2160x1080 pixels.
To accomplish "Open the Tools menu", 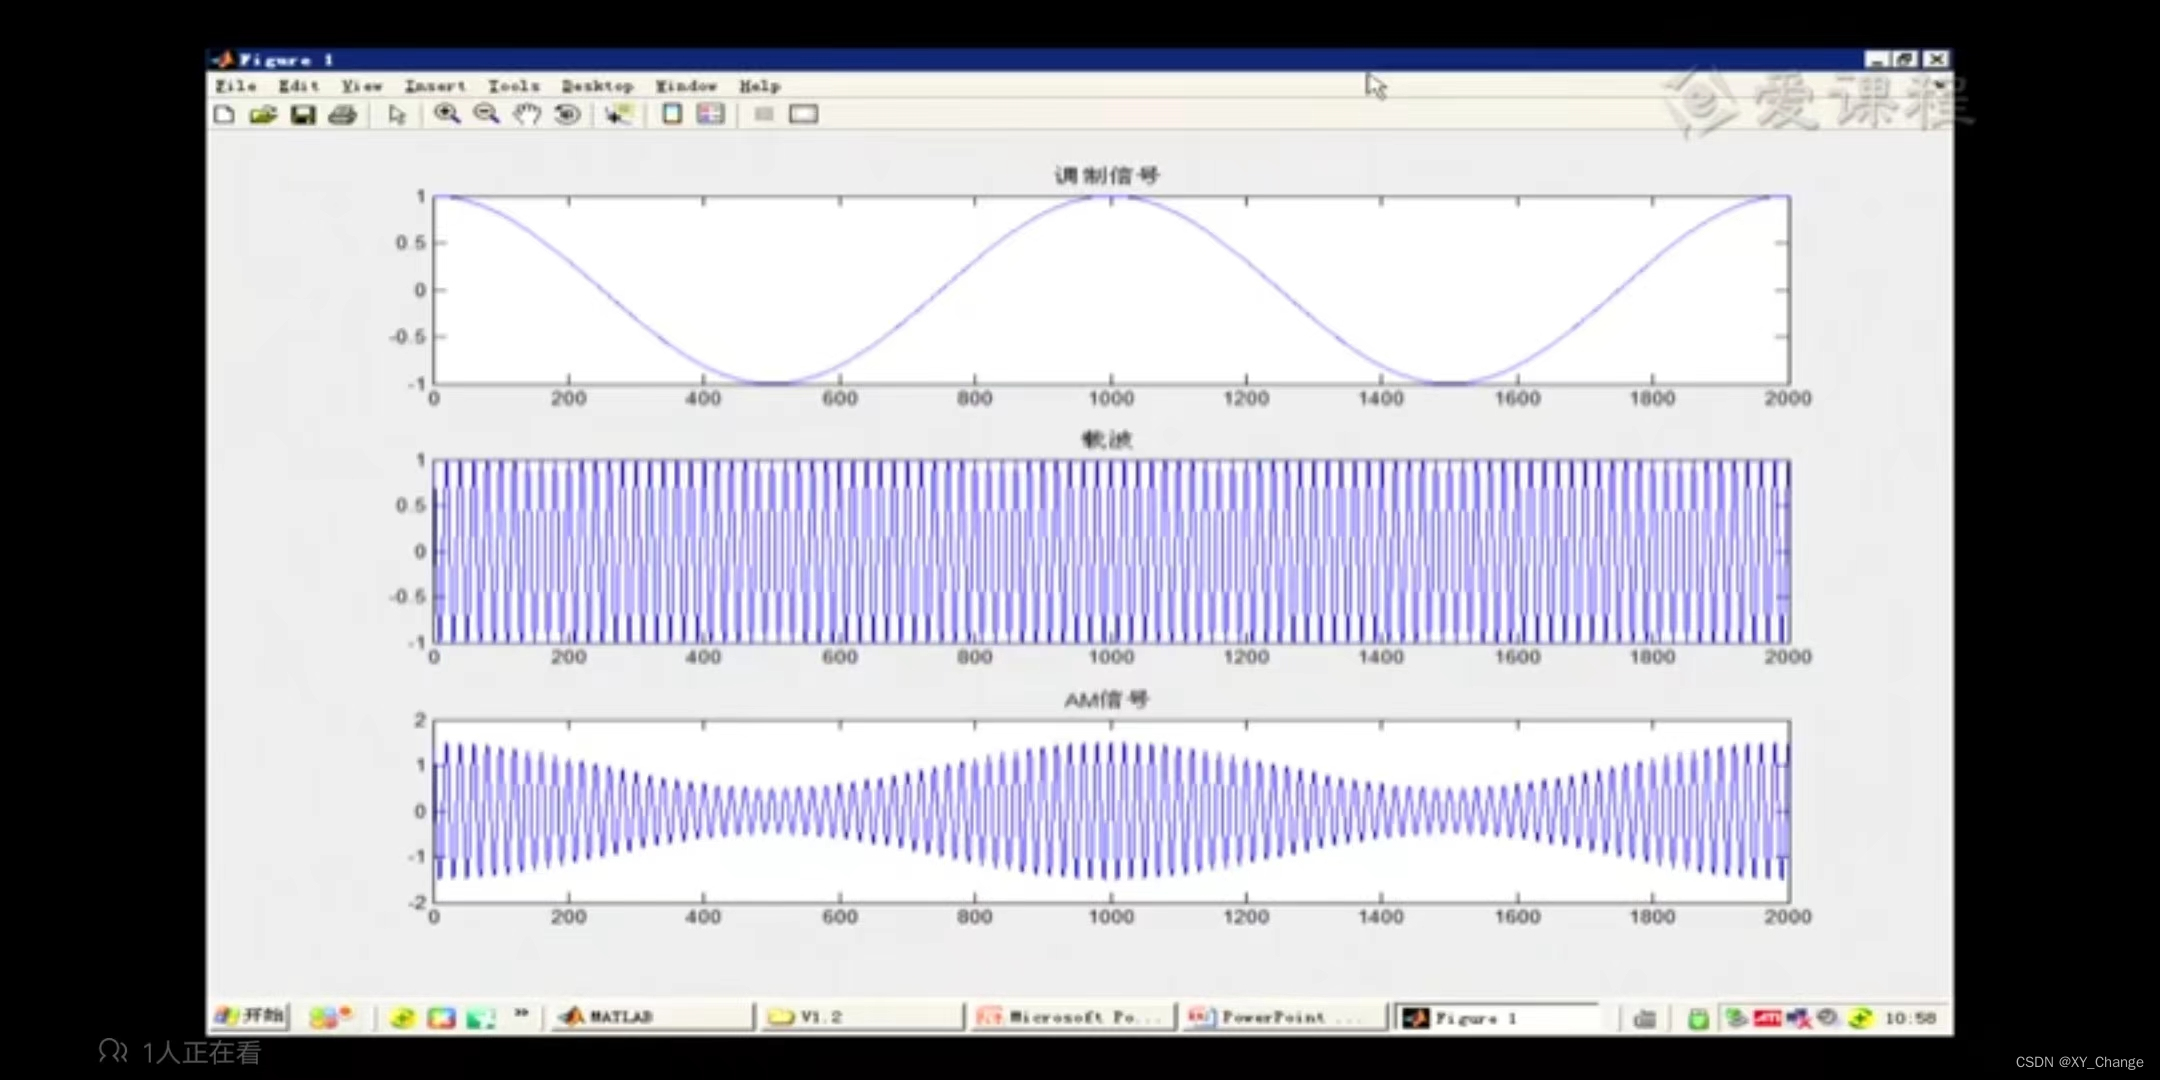I will click(x=513, y=86).
